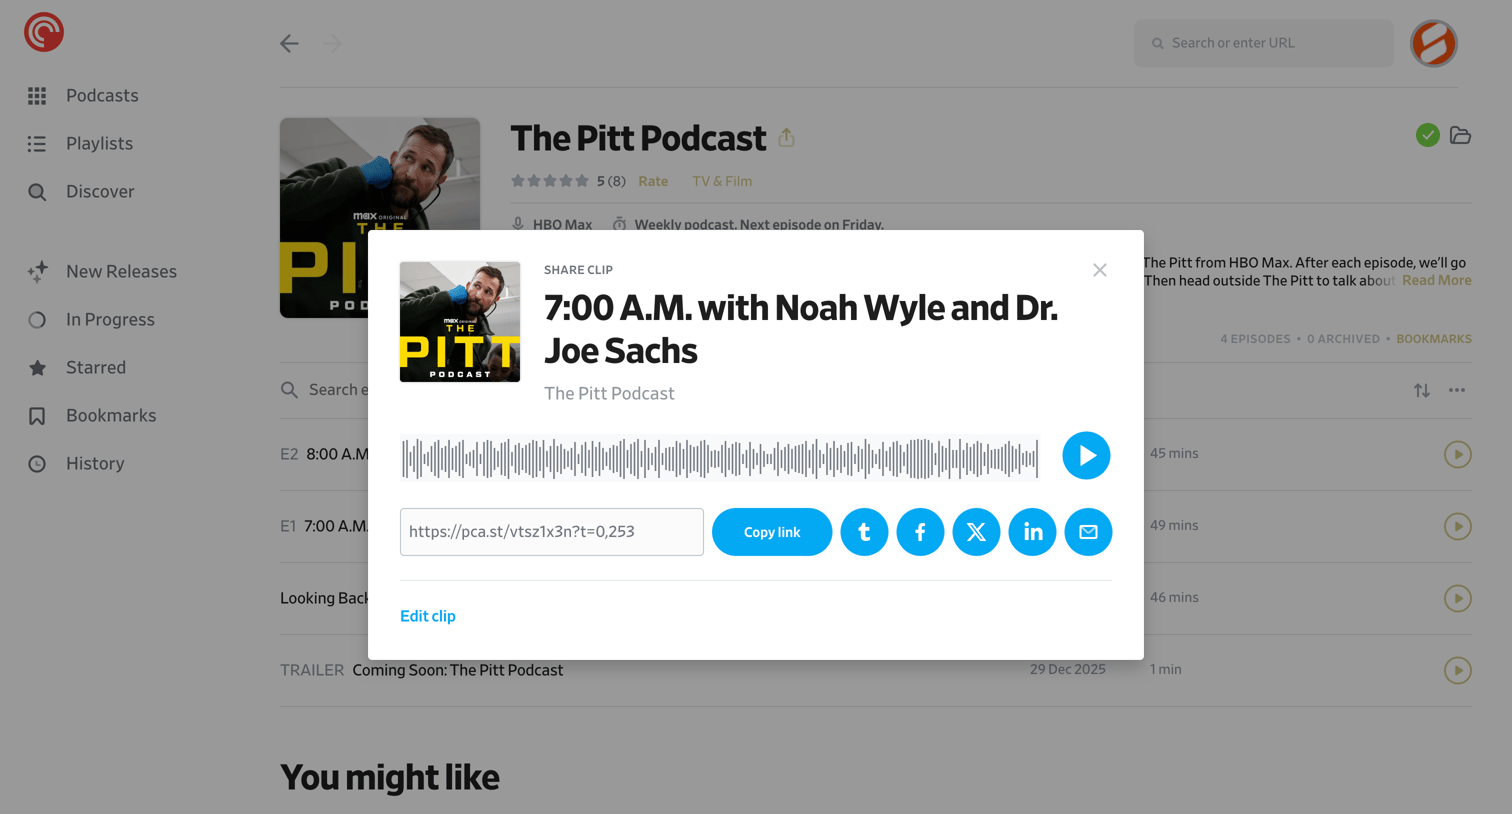Click the clip artwork thumbnail in dialog
Viewport: 1512px width, 814px height.
(x=460, y=322)
